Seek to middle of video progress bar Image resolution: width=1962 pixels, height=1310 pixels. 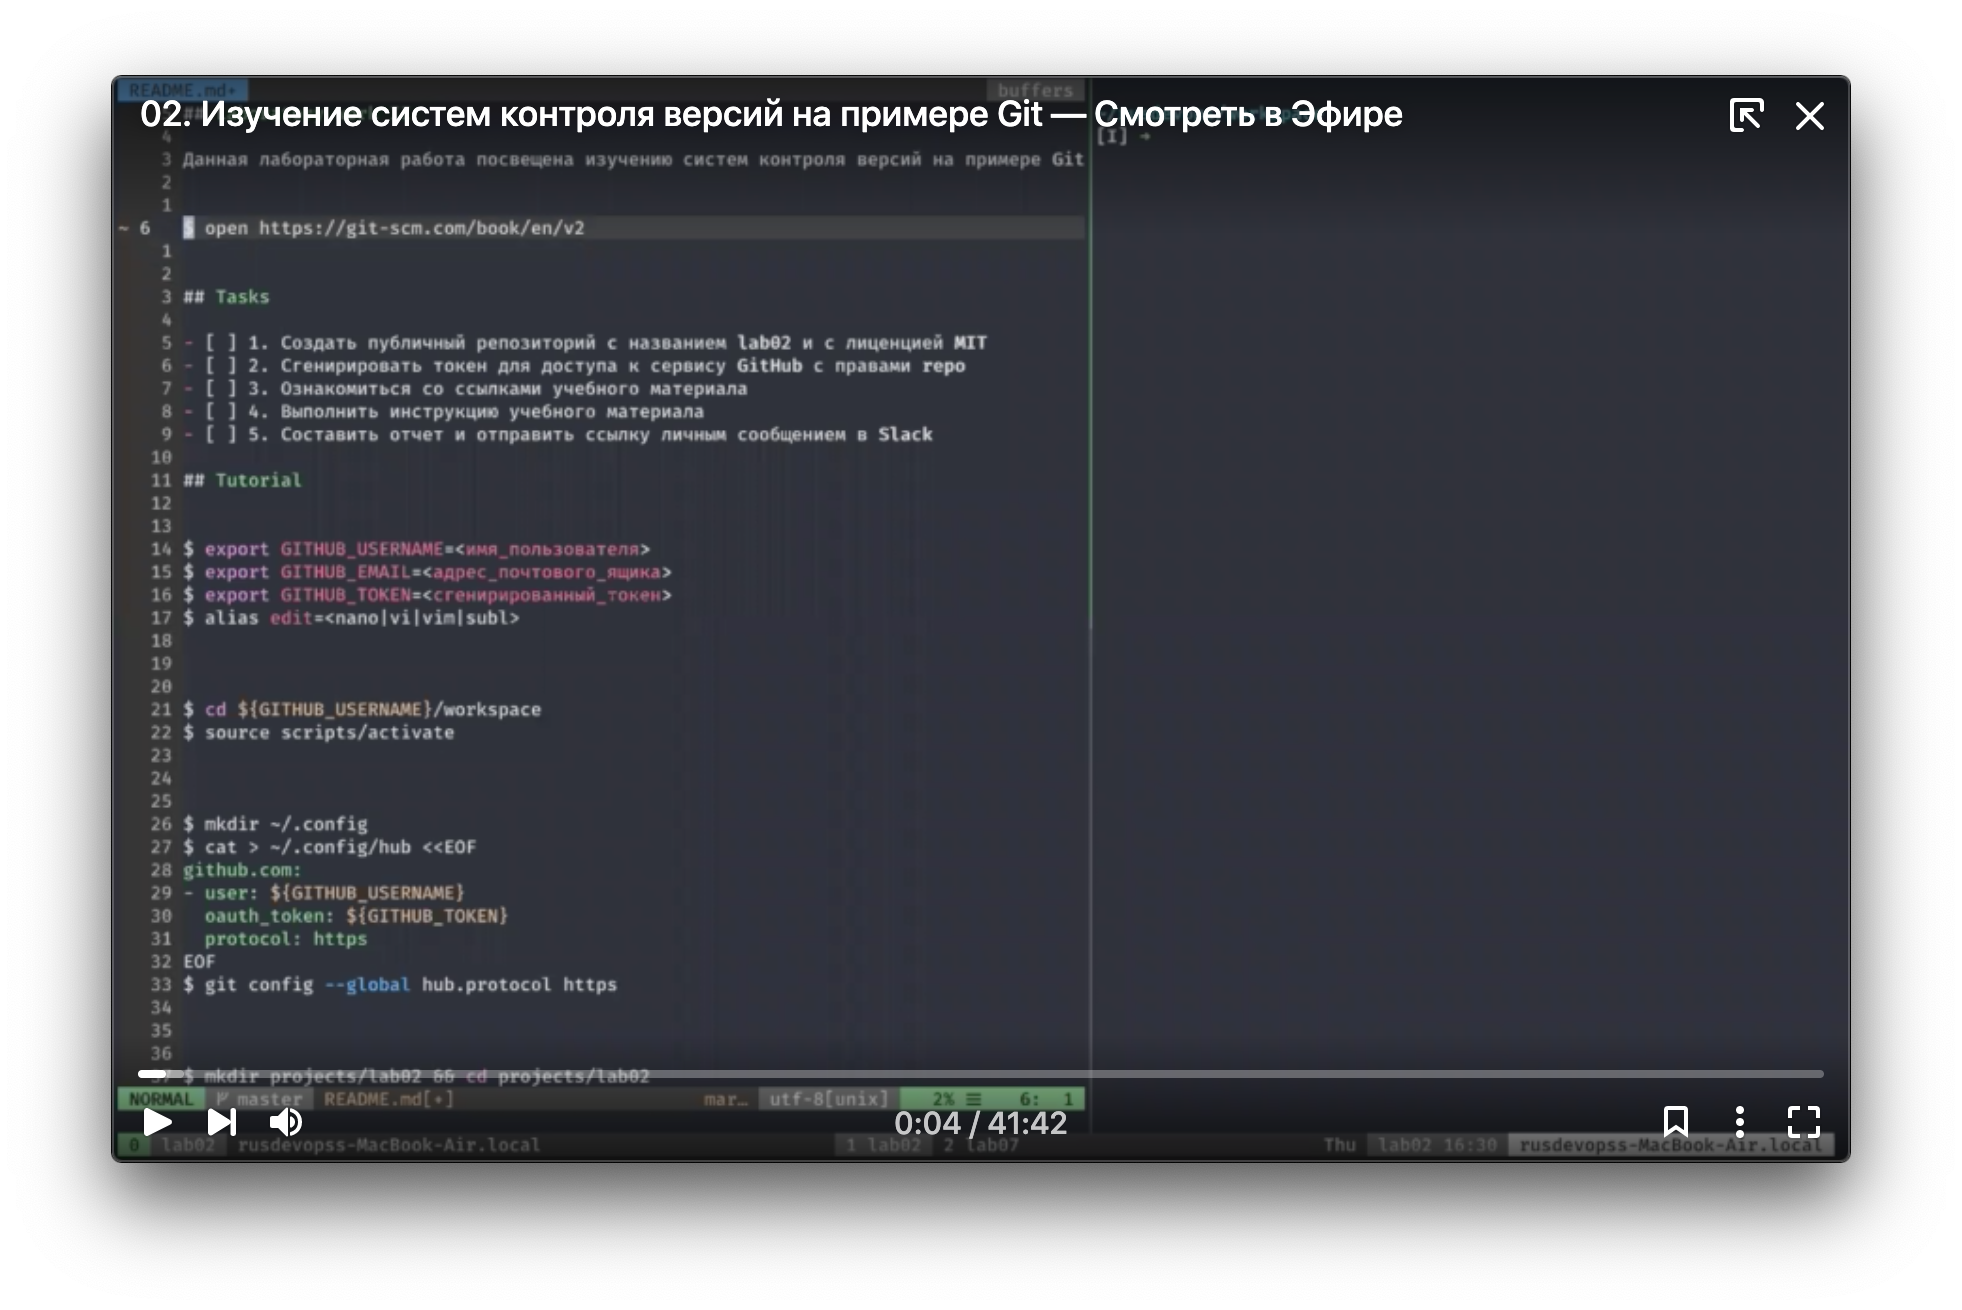[x=981, y=1074]
